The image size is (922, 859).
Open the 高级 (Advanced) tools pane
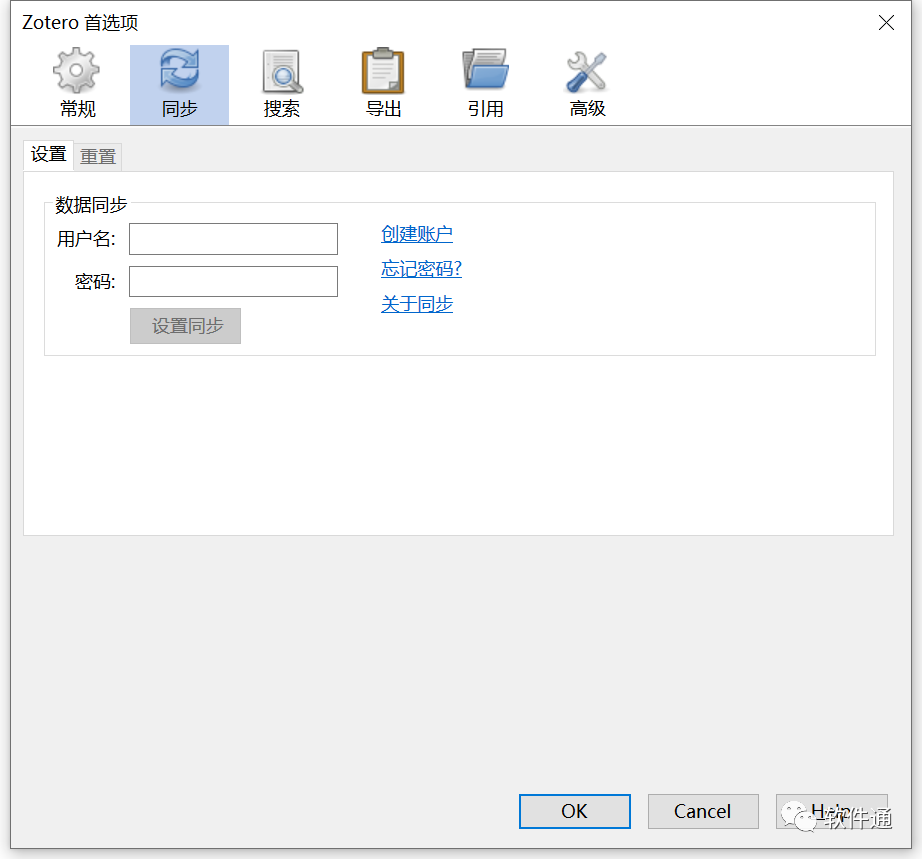click(x=587, y=84)
